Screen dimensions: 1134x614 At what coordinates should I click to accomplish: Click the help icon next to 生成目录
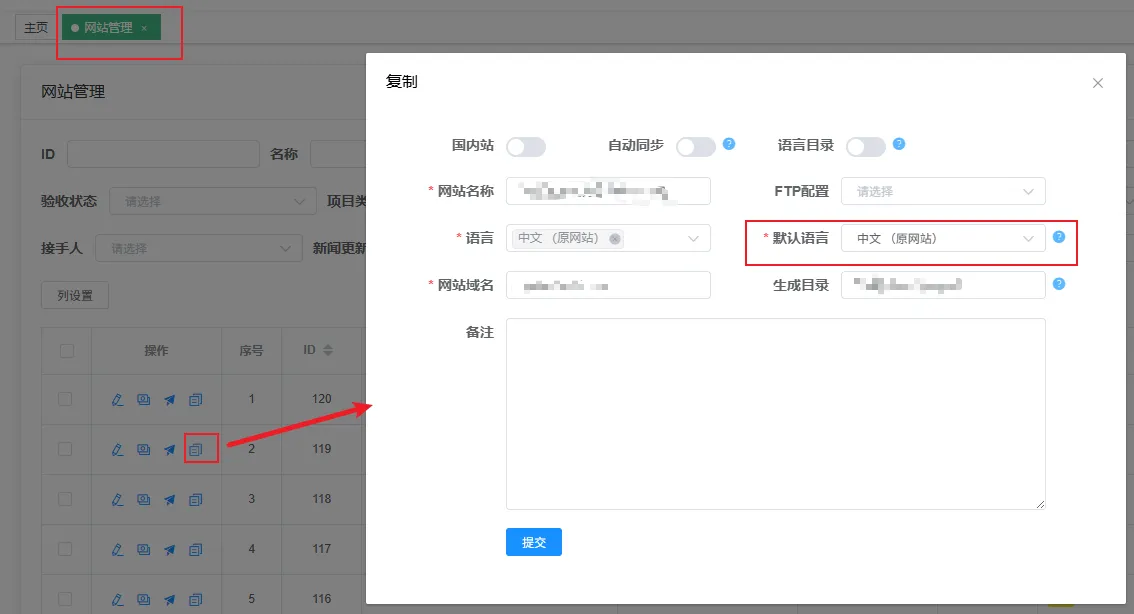pos(1059,285)
